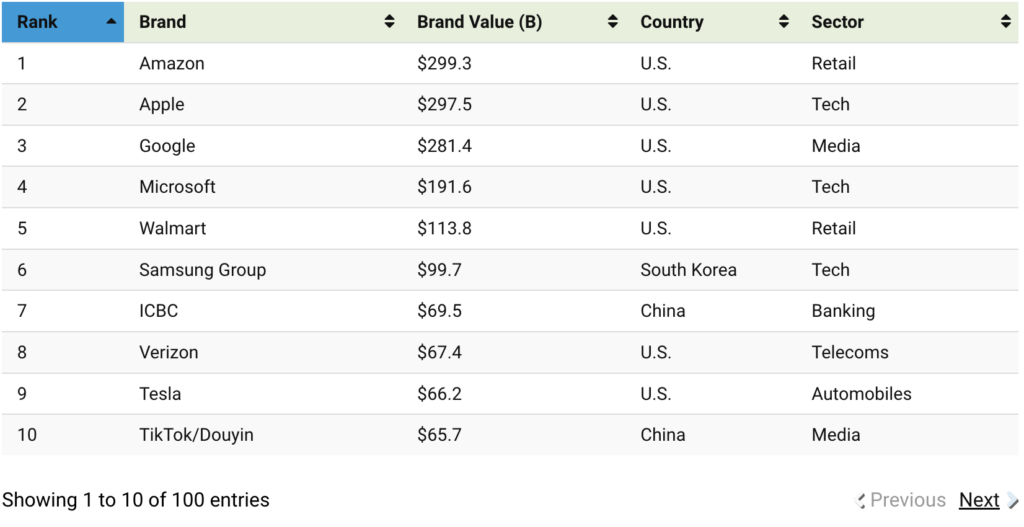Select the Sector column header
The image size is (1024, 527).
837,22
